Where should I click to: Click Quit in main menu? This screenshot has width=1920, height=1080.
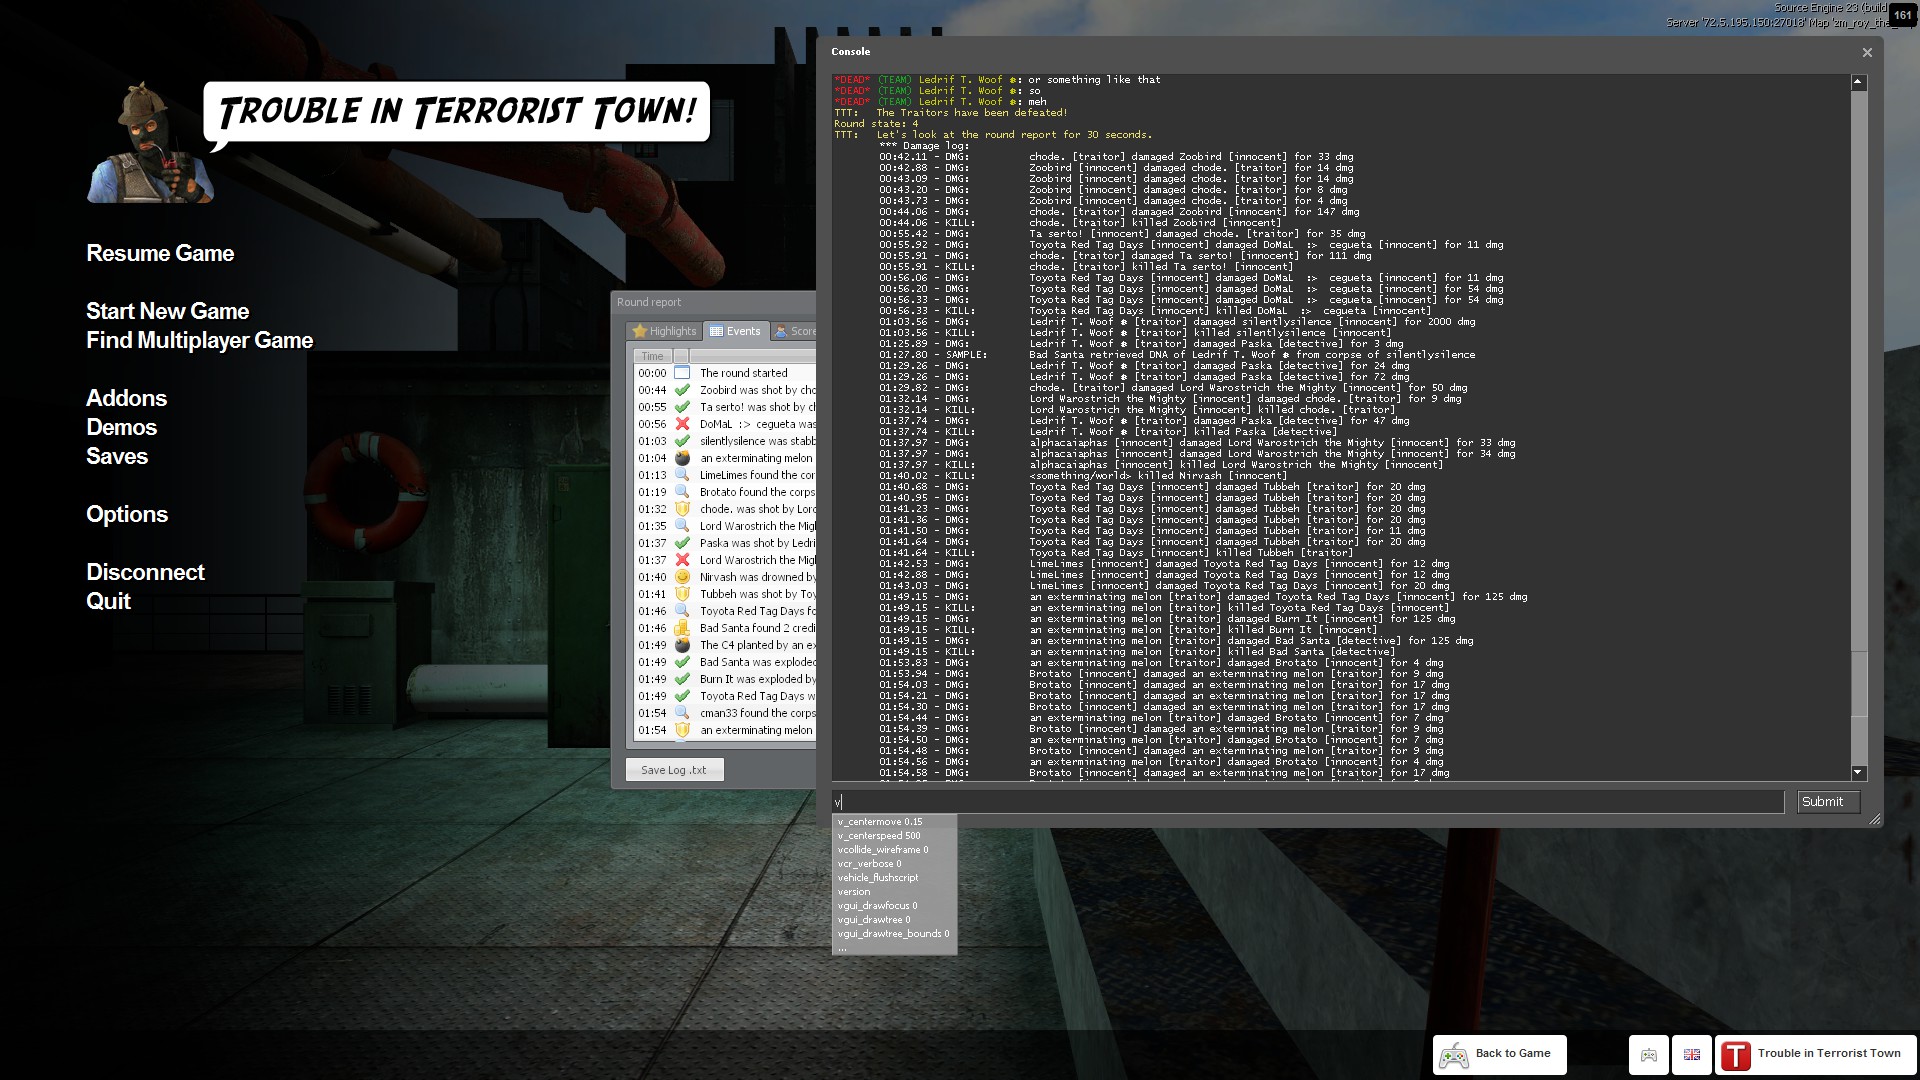tap(108, 602)
